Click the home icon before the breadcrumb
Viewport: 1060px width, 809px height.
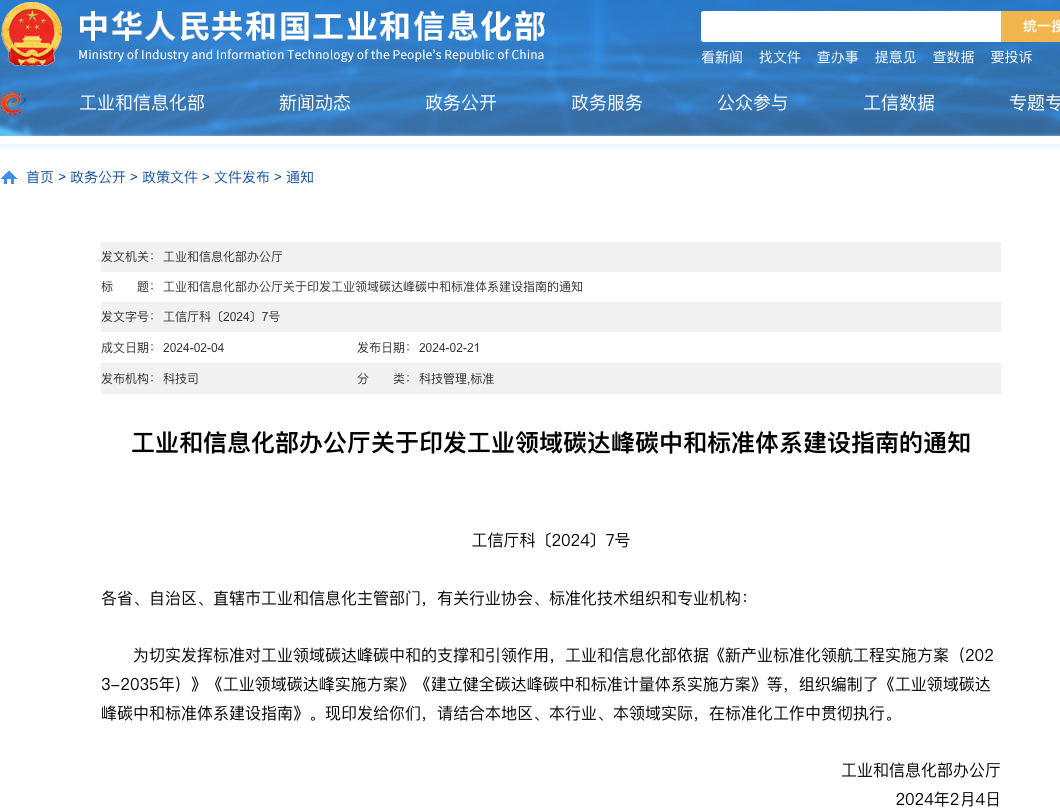(10, 177)
